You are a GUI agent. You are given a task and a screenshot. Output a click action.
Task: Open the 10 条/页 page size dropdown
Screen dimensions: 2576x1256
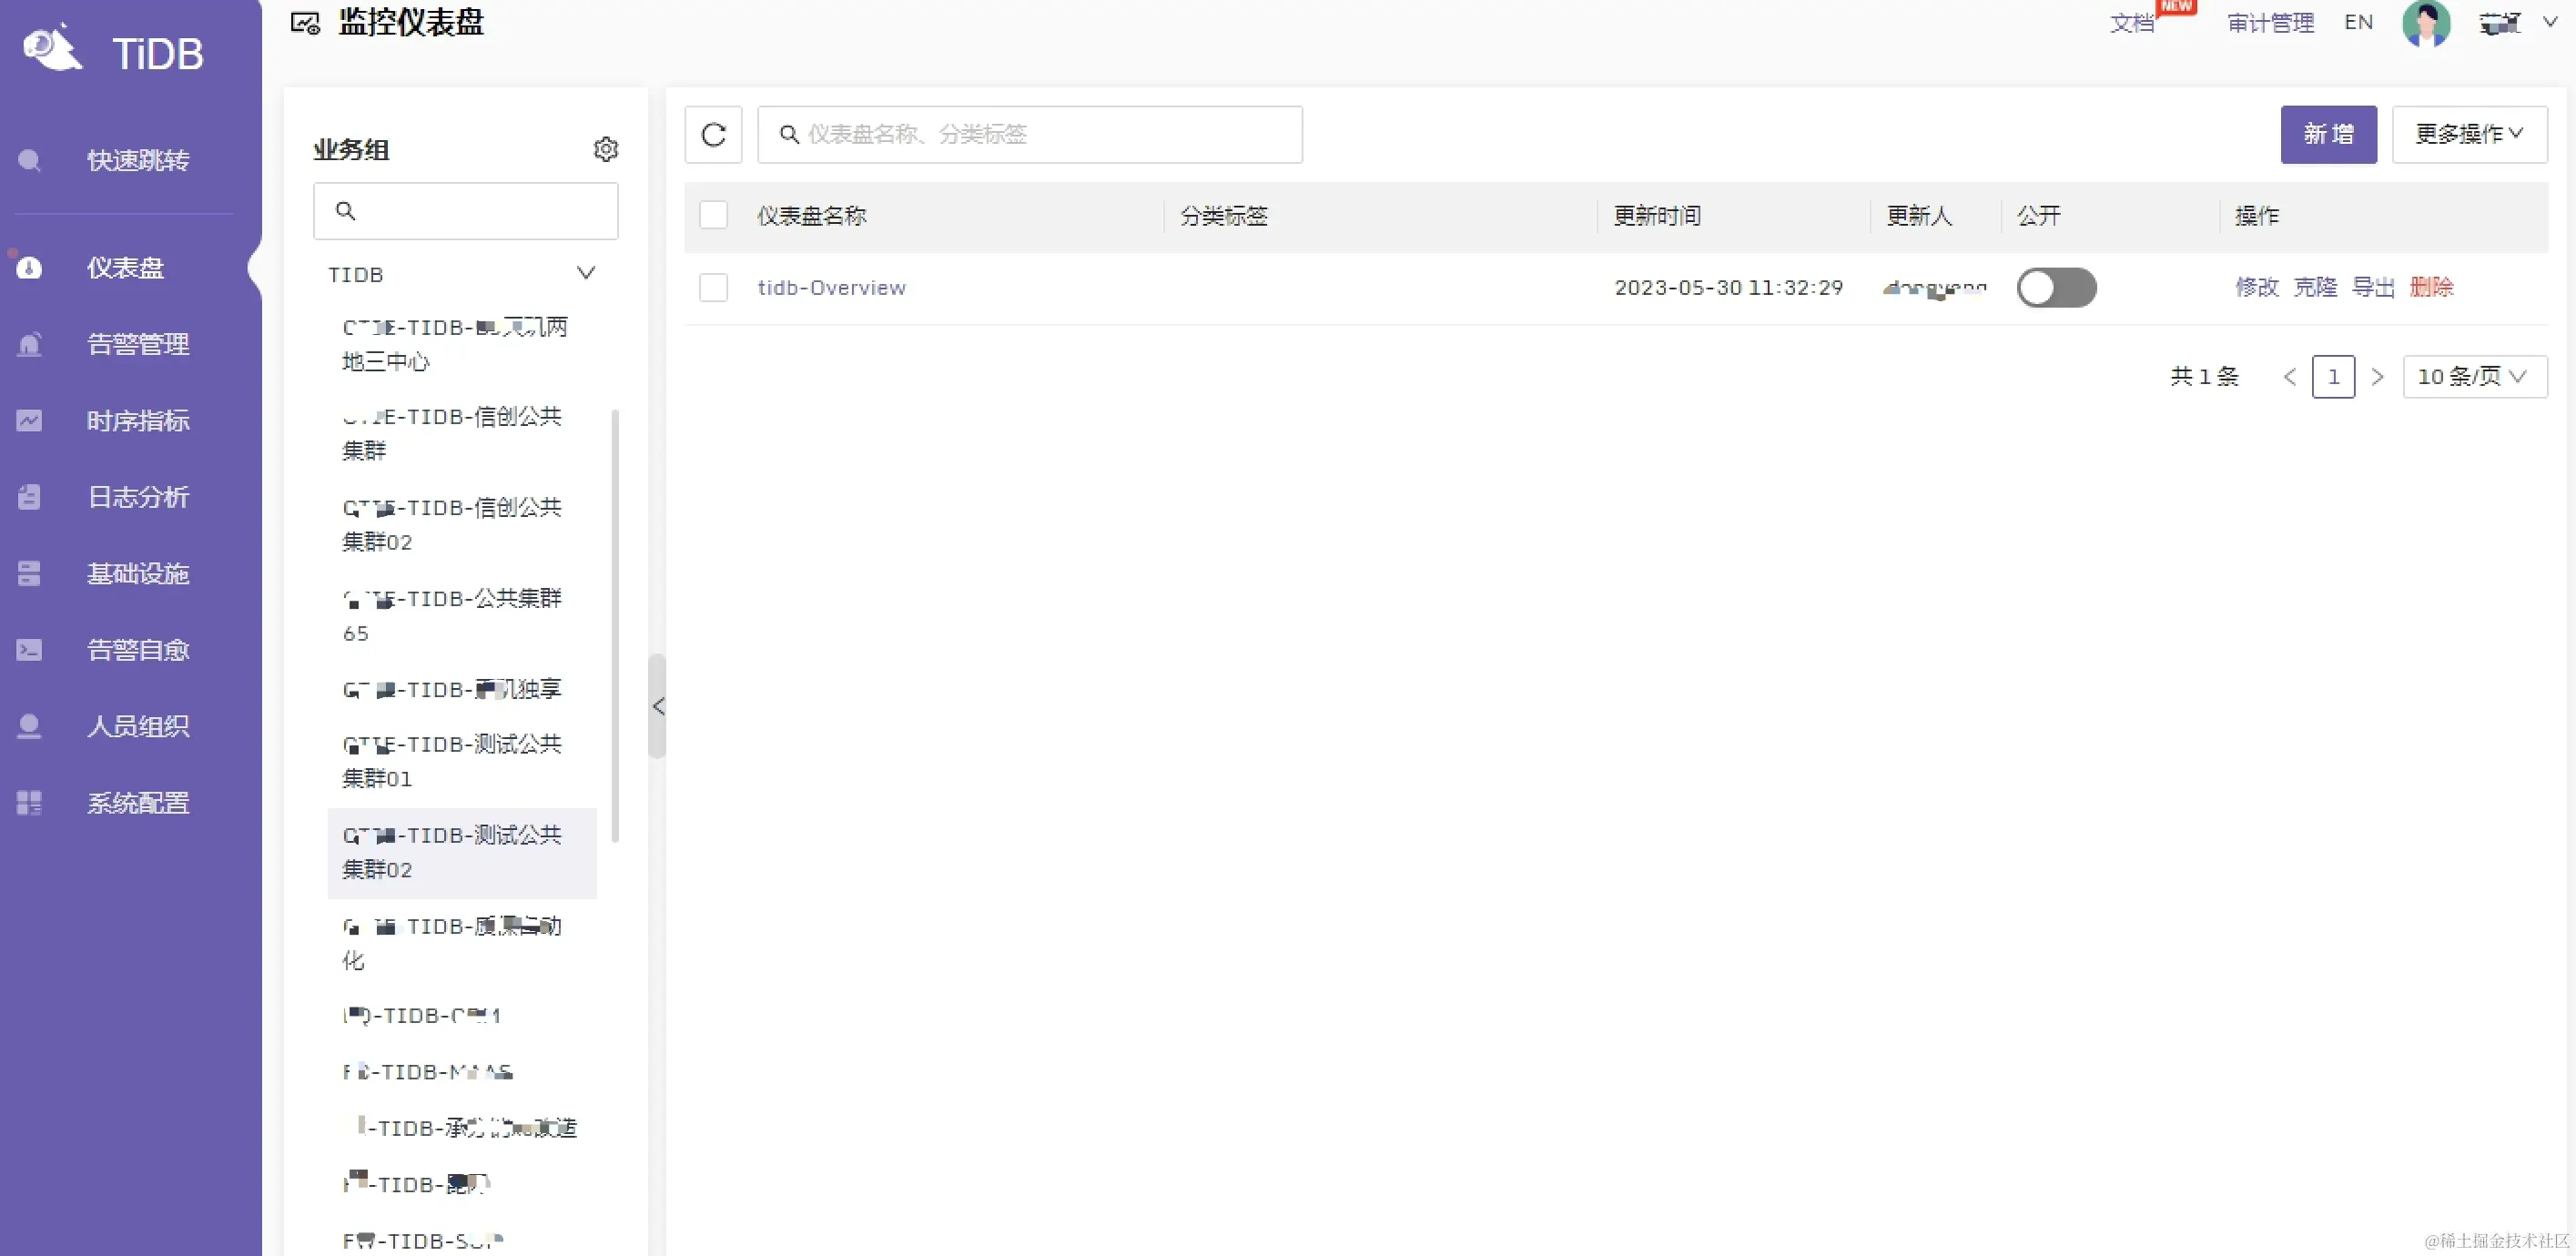[2473, 377]
